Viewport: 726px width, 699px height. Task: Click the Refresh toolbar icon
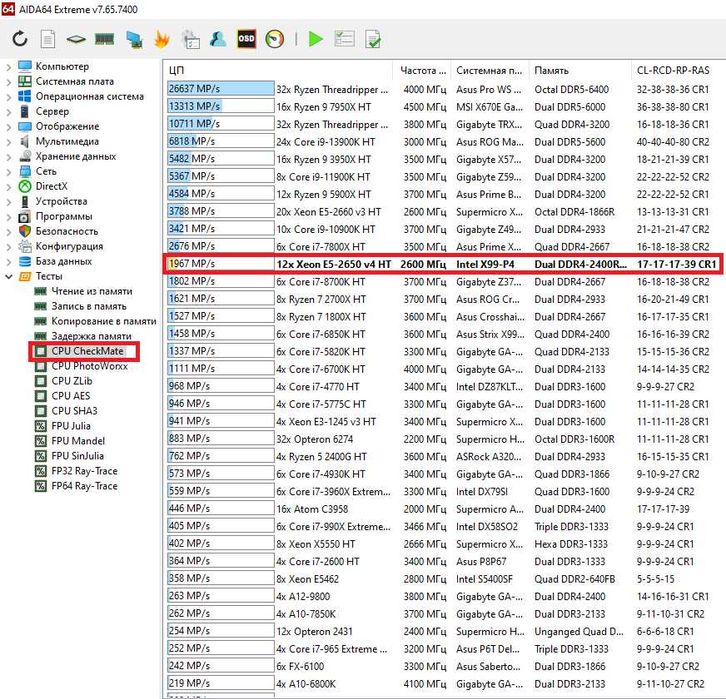20,40
